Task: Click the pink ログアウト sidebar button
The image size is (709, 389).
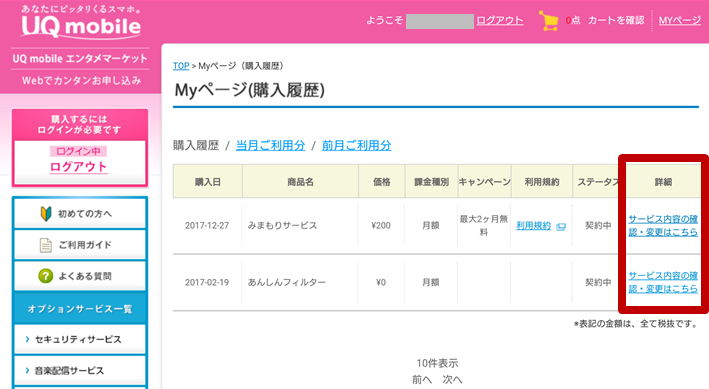Action: (79, 167)
